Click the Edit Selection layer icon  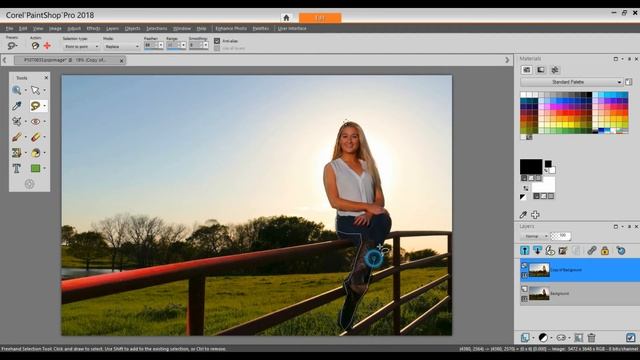tap(562, 250)
